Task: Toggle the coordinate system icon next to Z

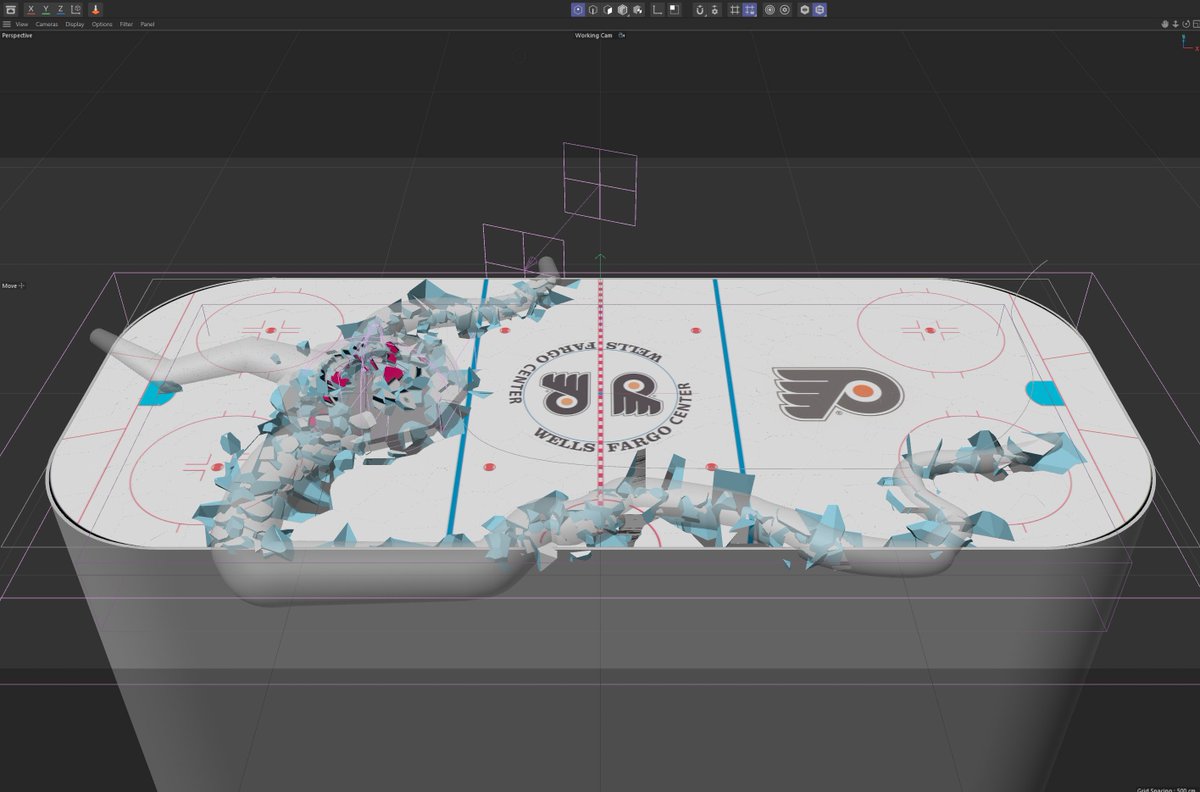Action: click(76, 9)
